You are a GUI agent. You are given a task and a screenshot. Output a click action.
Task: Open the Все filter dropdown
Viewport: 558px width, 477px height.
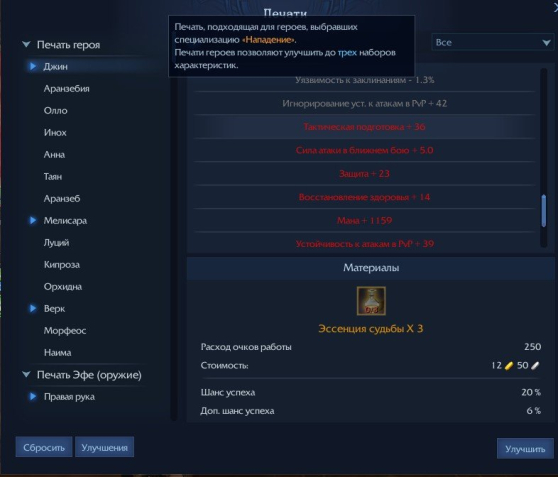(x=493, y=42)
